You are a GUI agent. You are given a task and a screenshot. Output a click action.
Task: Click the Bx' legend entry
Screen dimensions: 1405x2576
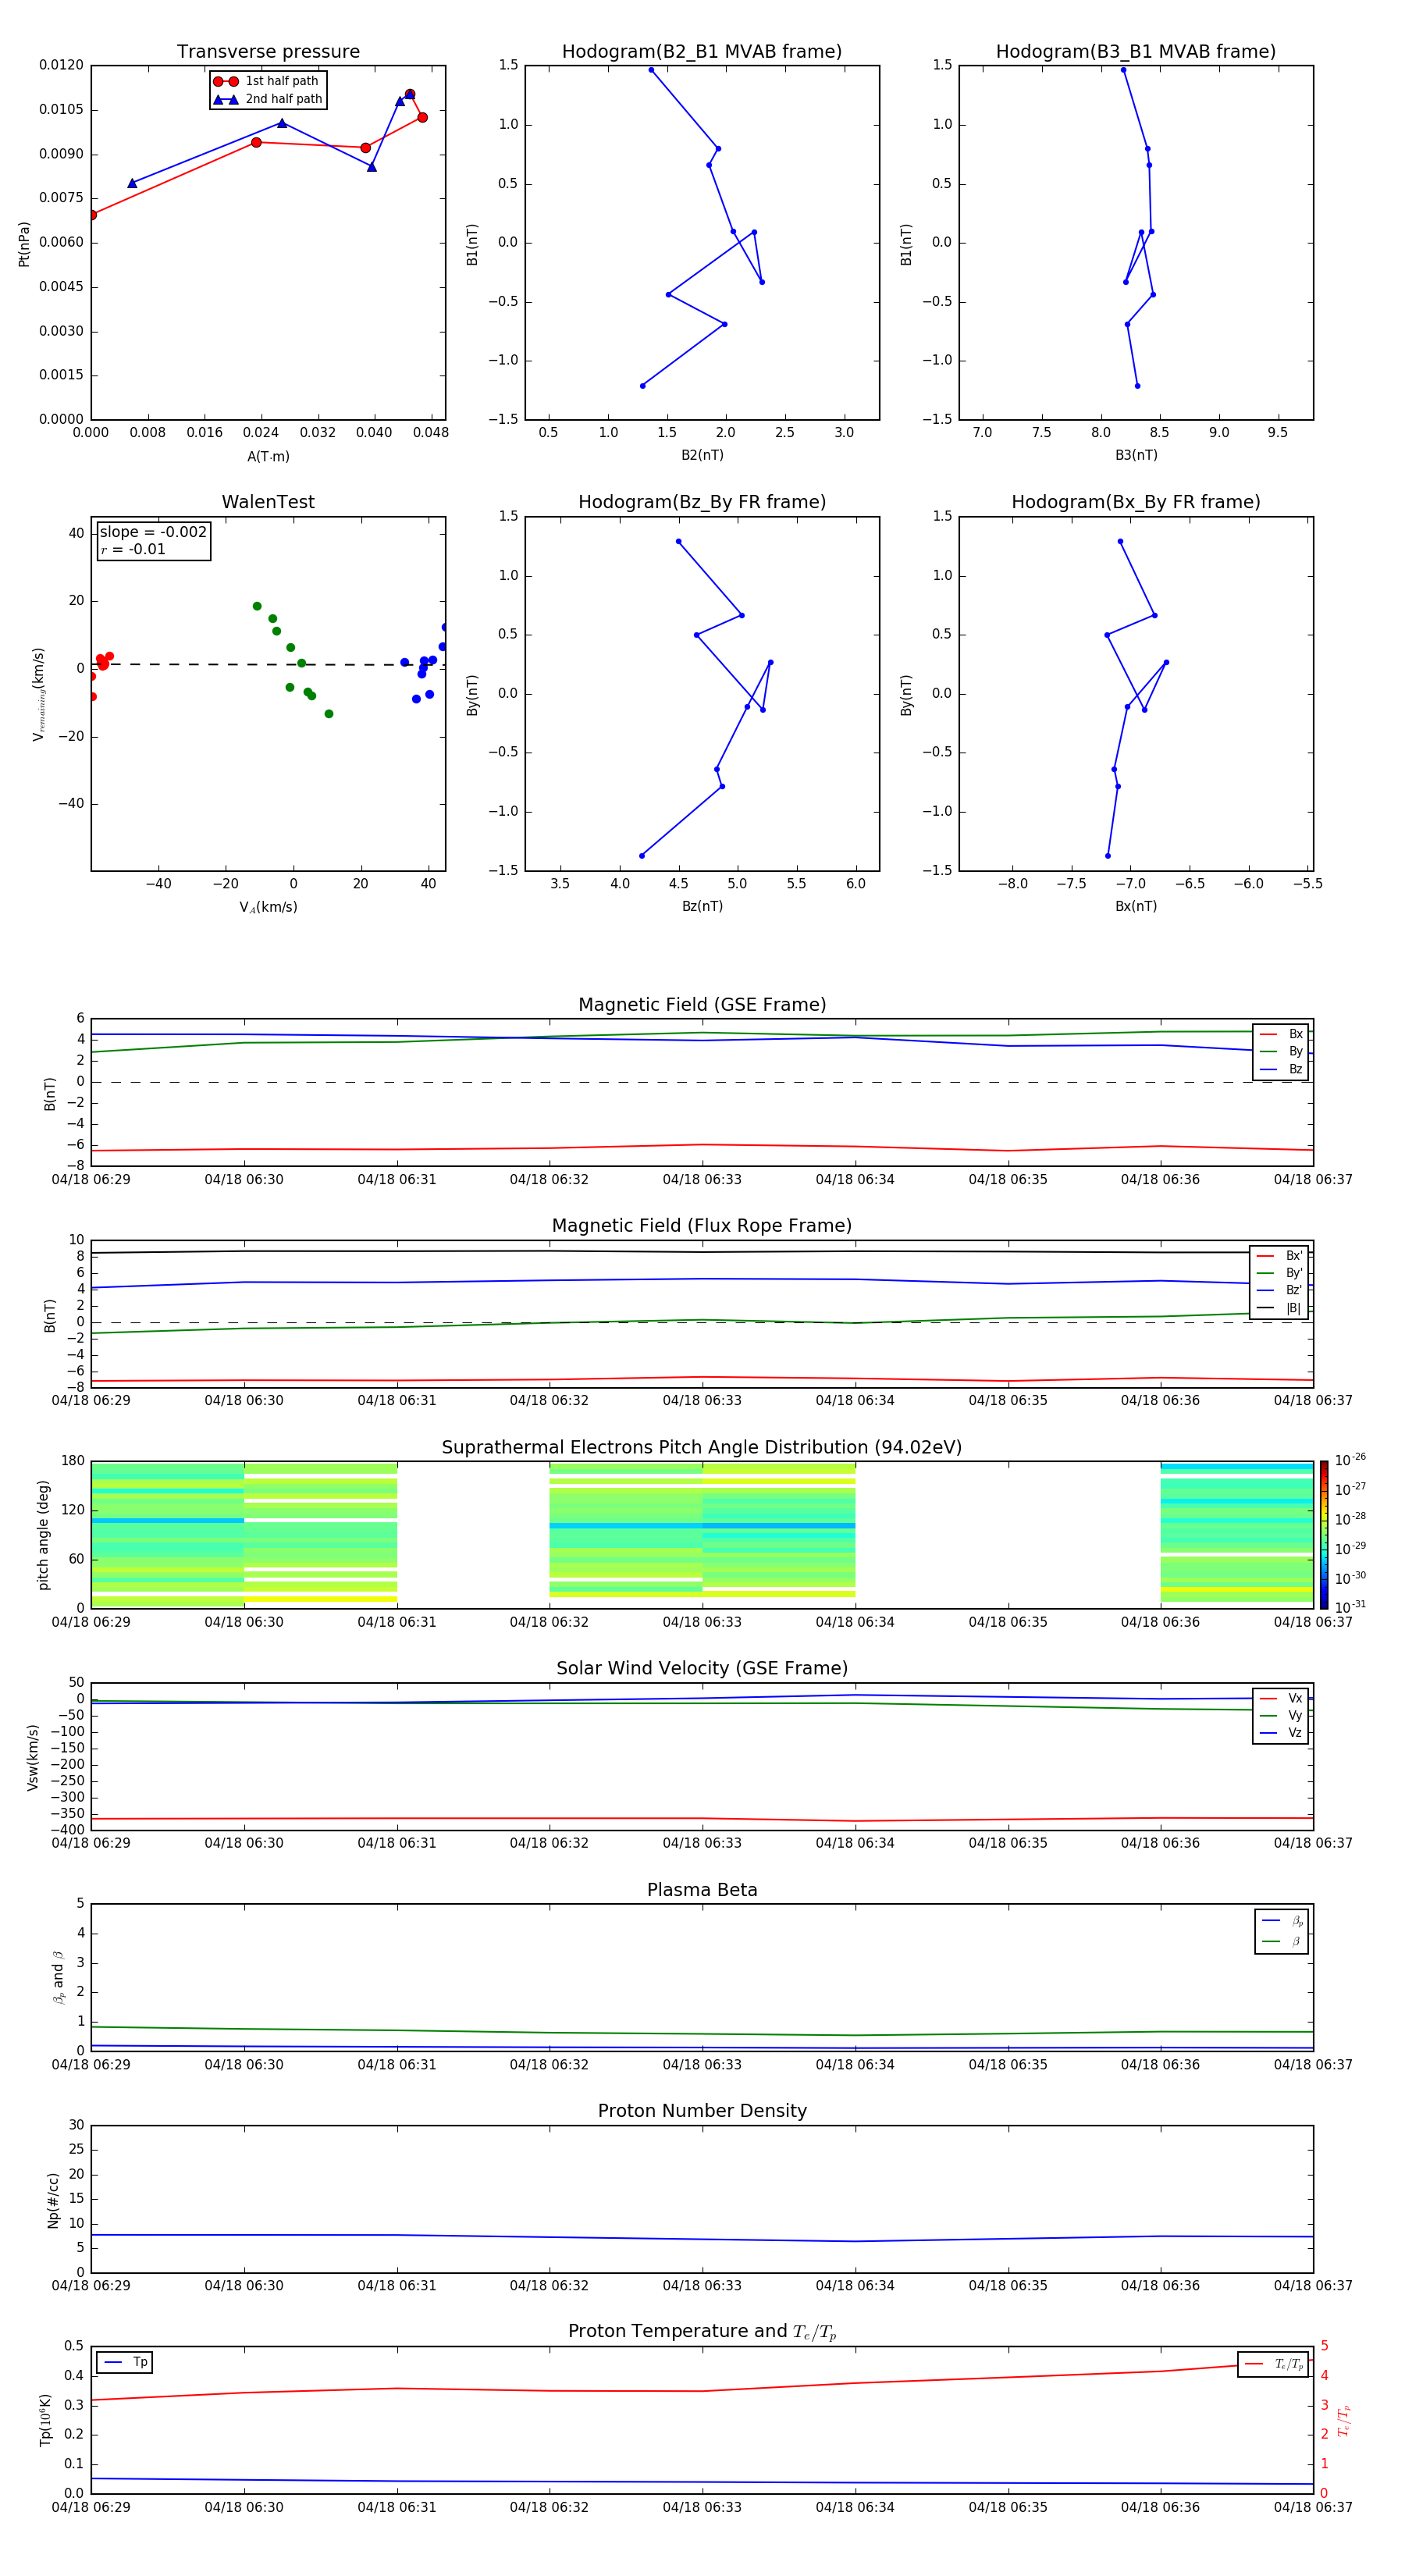click(x=1280, y=1256)
